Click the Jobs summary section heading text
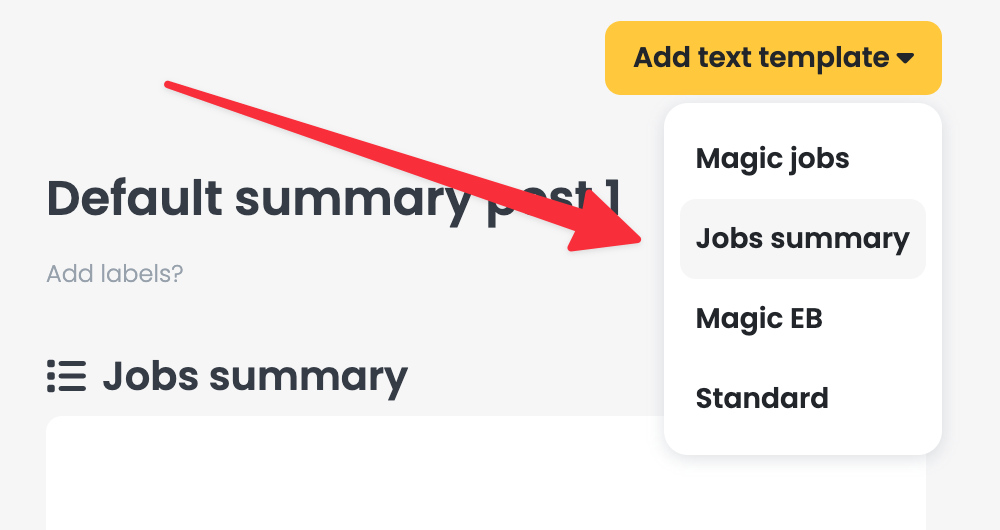Image resolution: width=1000 pixels, height=530 pixels. coord(255,377)
